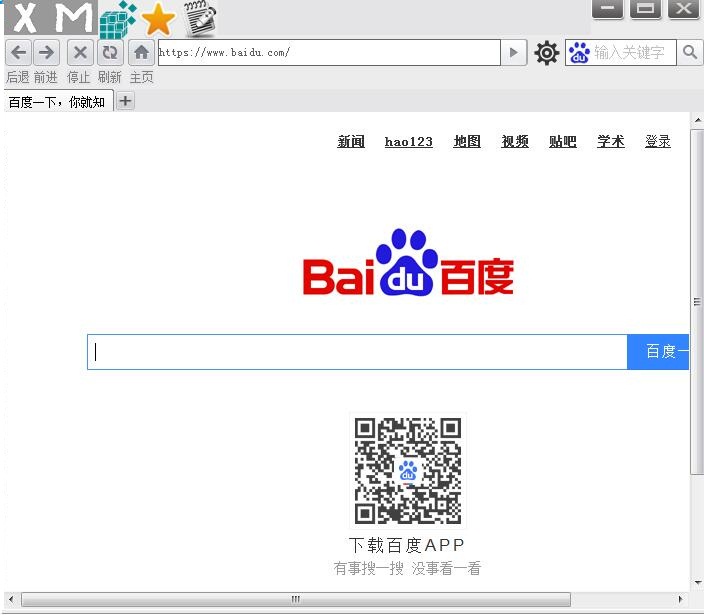
Task: Open a new tab with the plus button
Action: 125,101
